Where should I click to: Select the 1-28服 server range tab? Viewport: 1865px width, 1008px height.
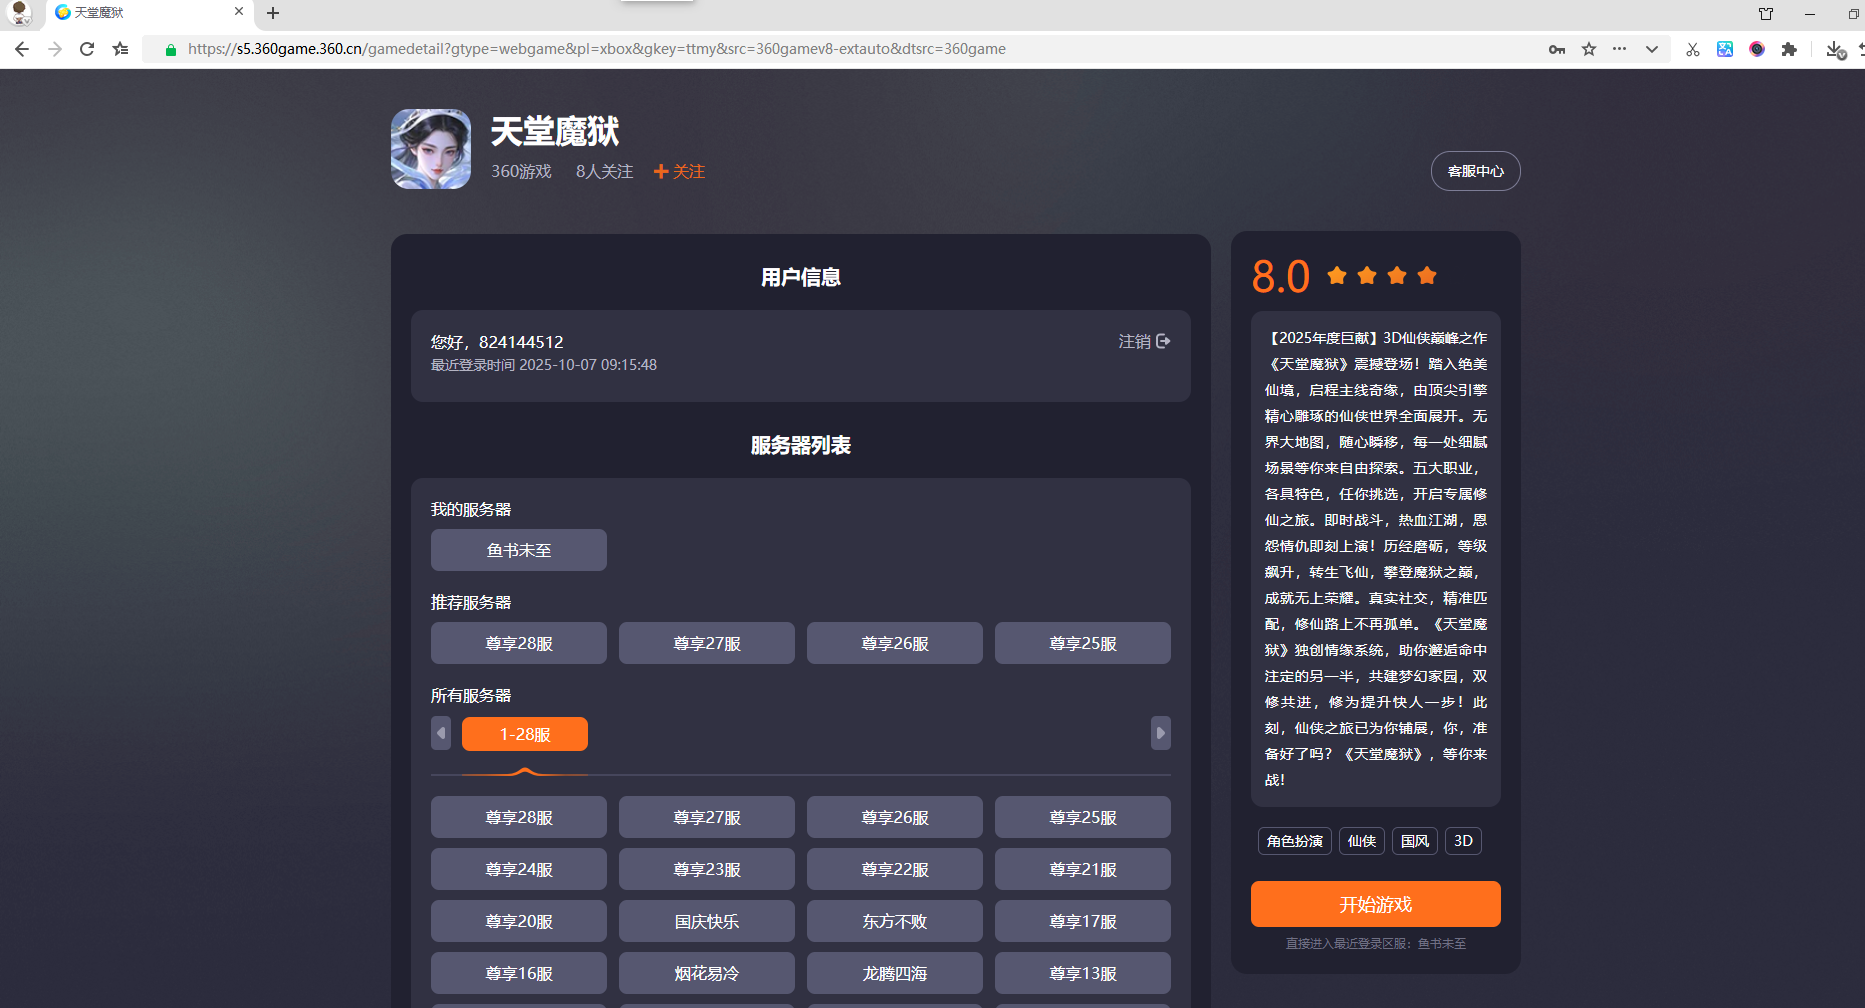(524, 734)
